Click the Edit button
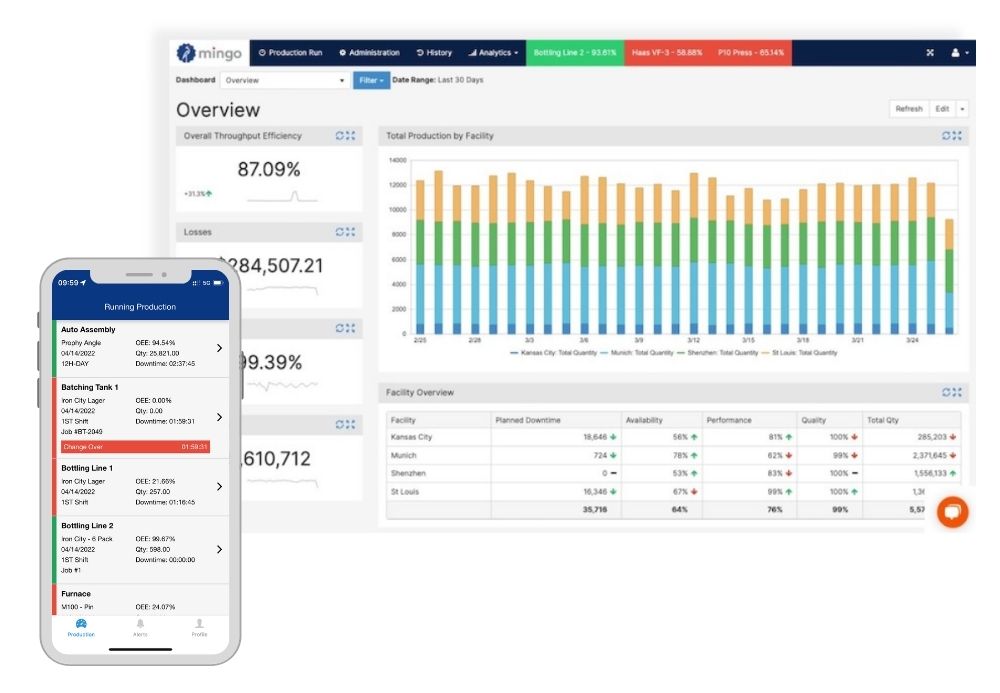 pos(943,109)
